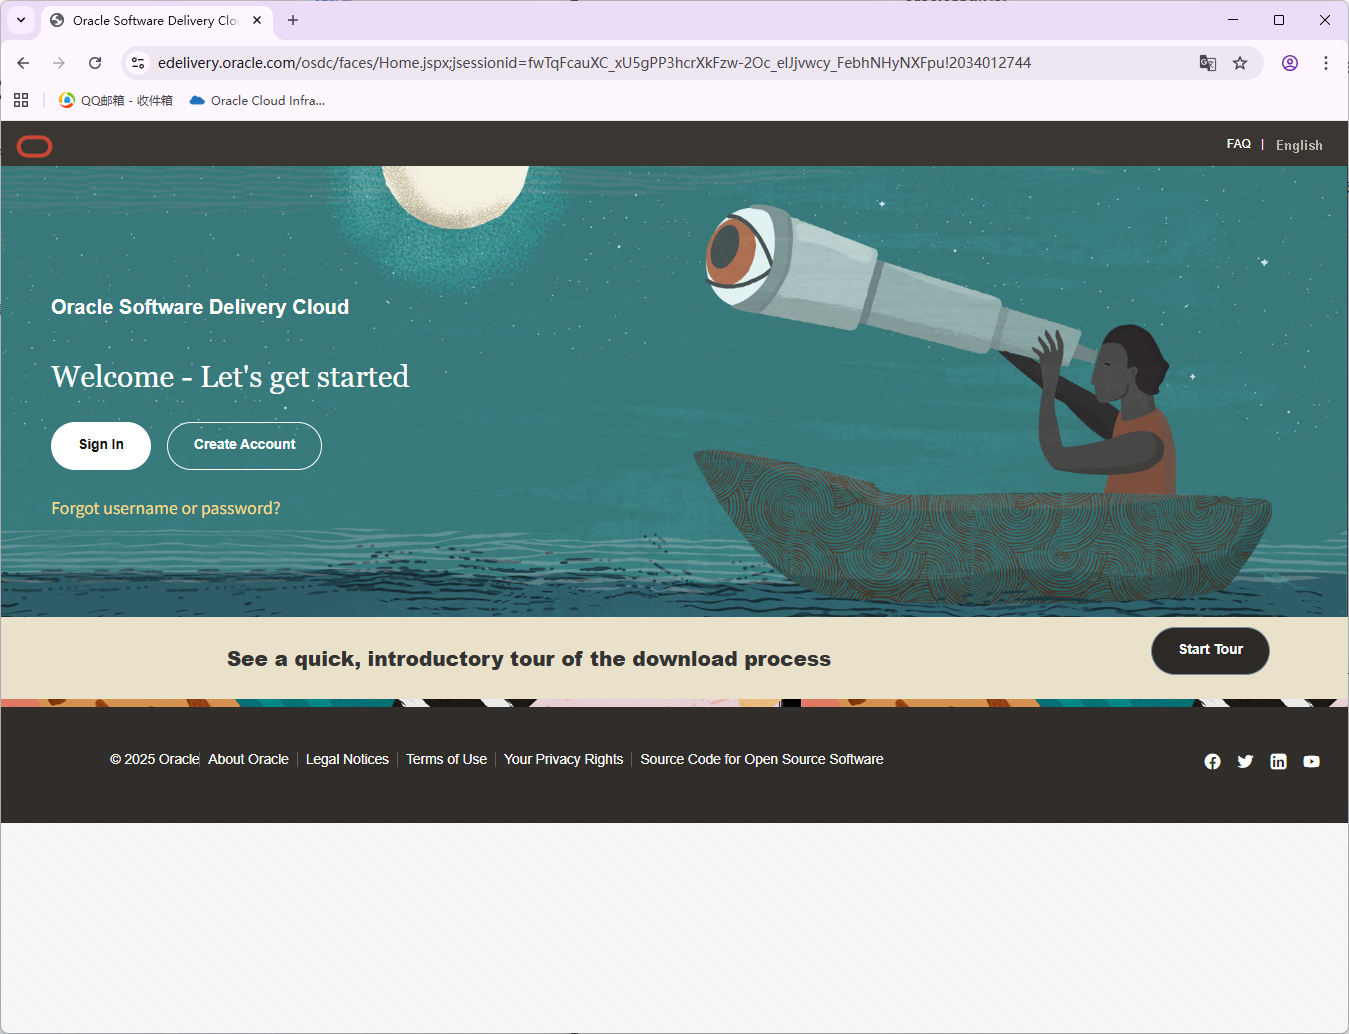Close the Oracle Software Delivery Cloud tab
This screenshot has height=1034, width=1349.
coord(257,20)
